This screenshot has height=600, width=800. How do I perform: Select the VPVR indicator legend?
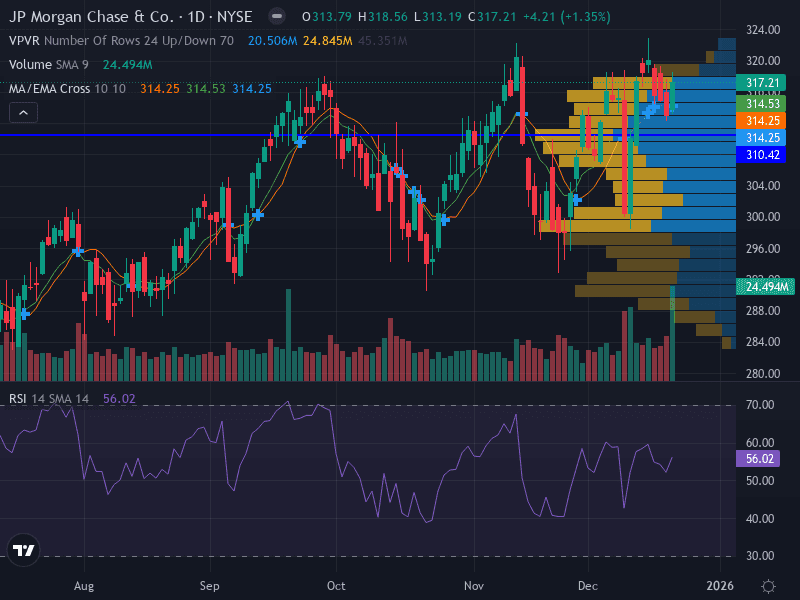pos(121,41)
